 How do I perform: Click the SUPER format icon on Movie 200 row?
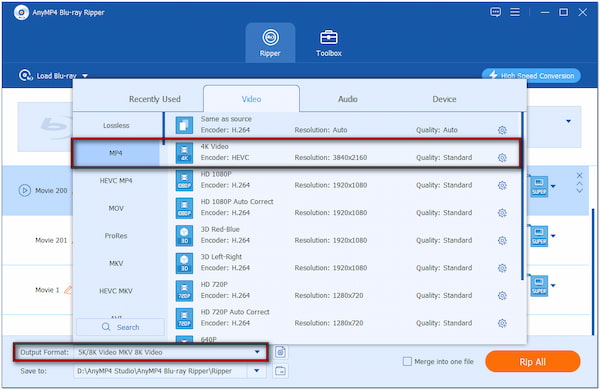tap(539, 186)
